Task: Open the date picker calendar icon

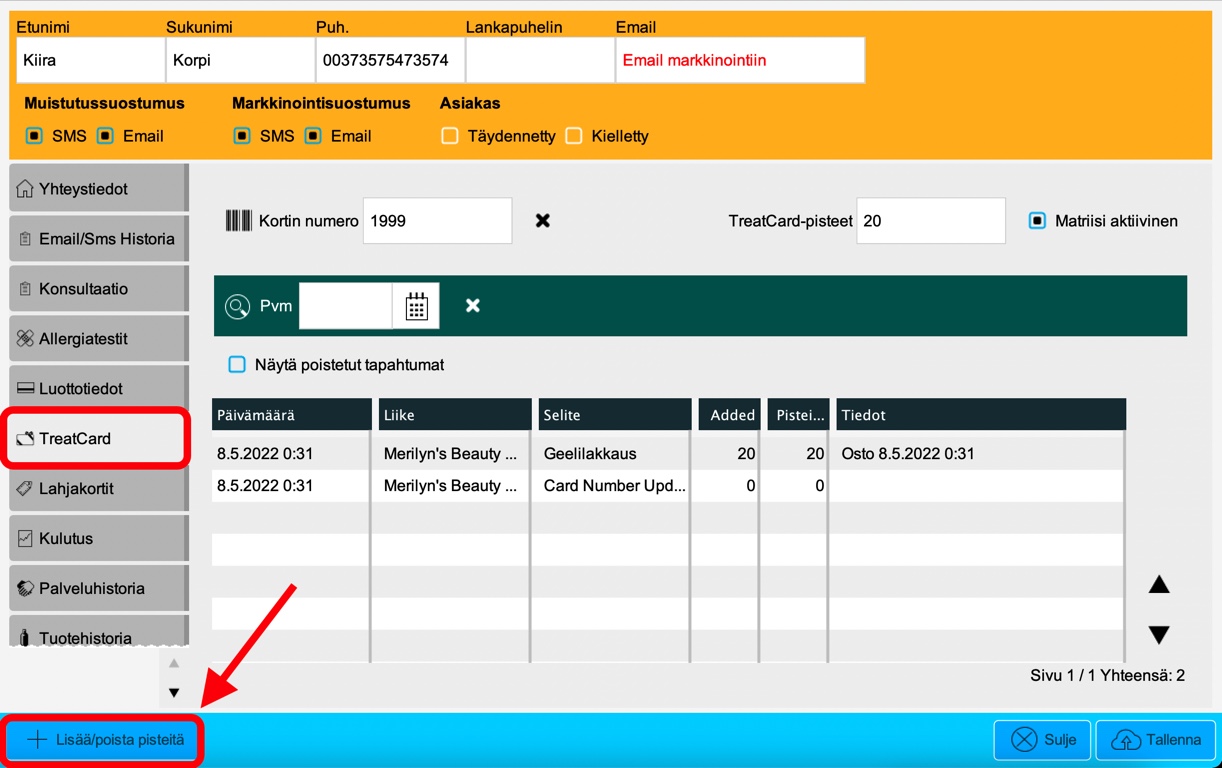Action: pos(416,306)
